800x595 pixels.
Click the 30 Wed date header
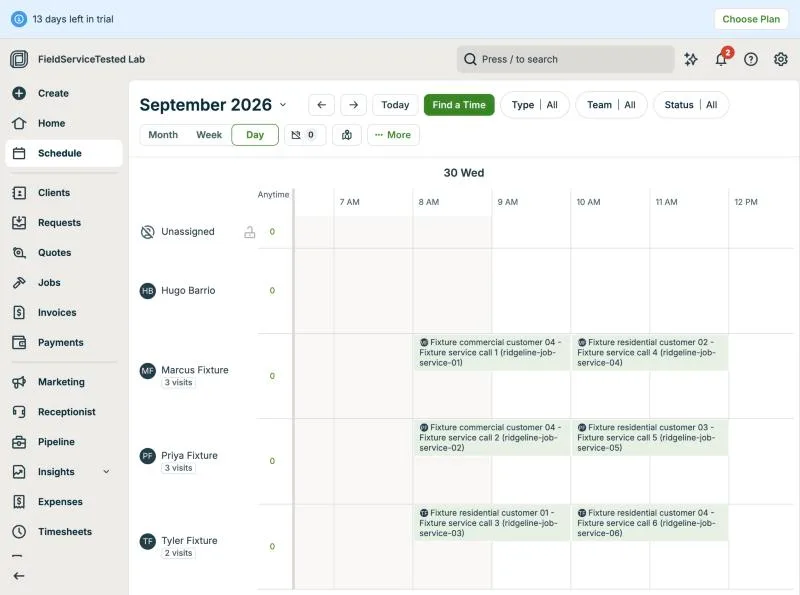(464, 173)
